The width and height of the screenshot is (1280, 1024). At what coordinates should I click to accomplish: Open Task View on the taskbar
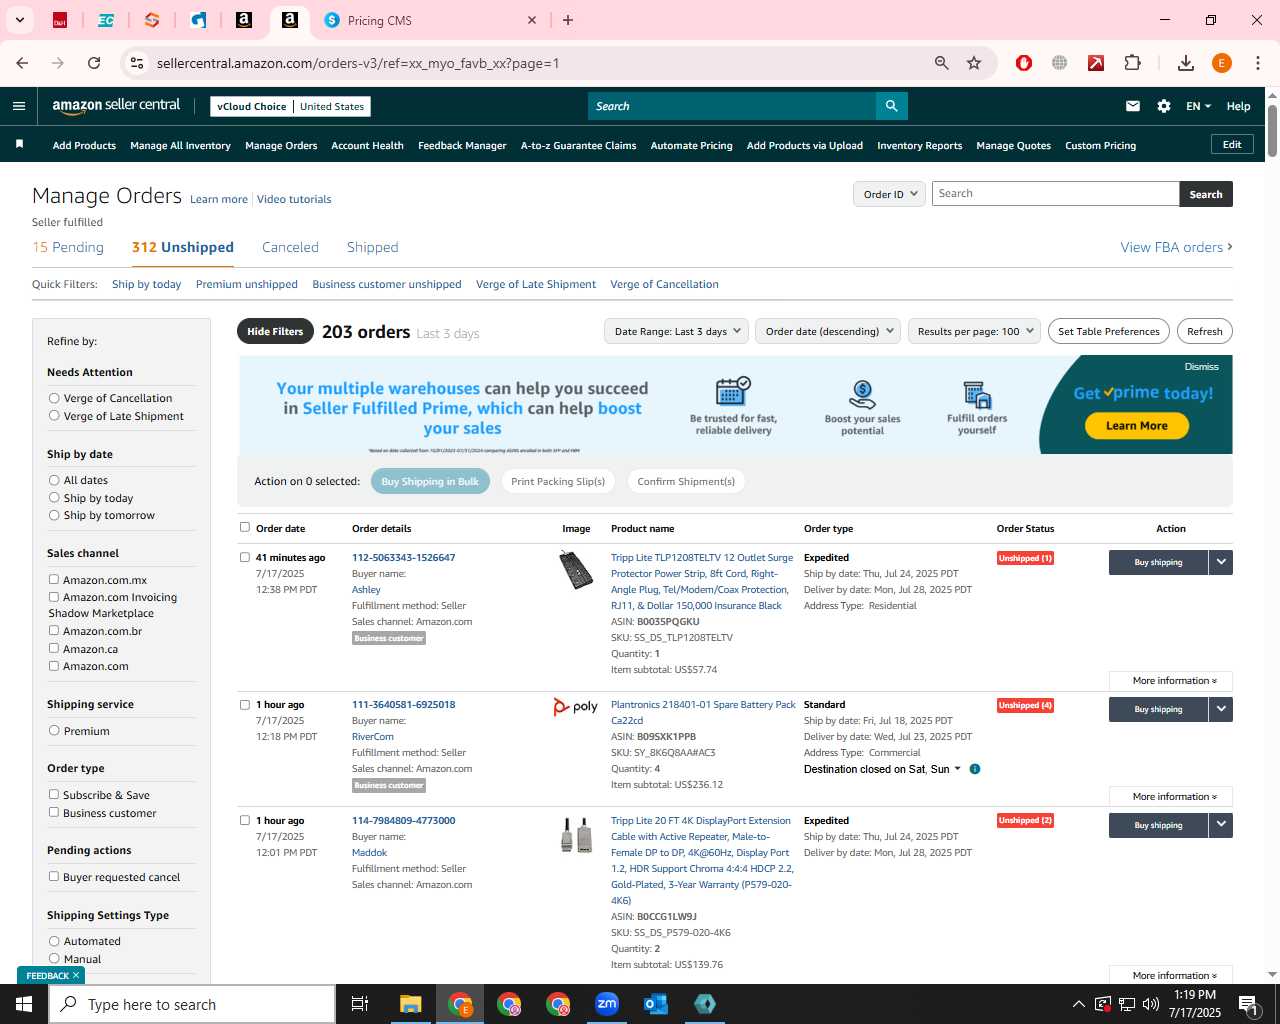point(360,1004)
